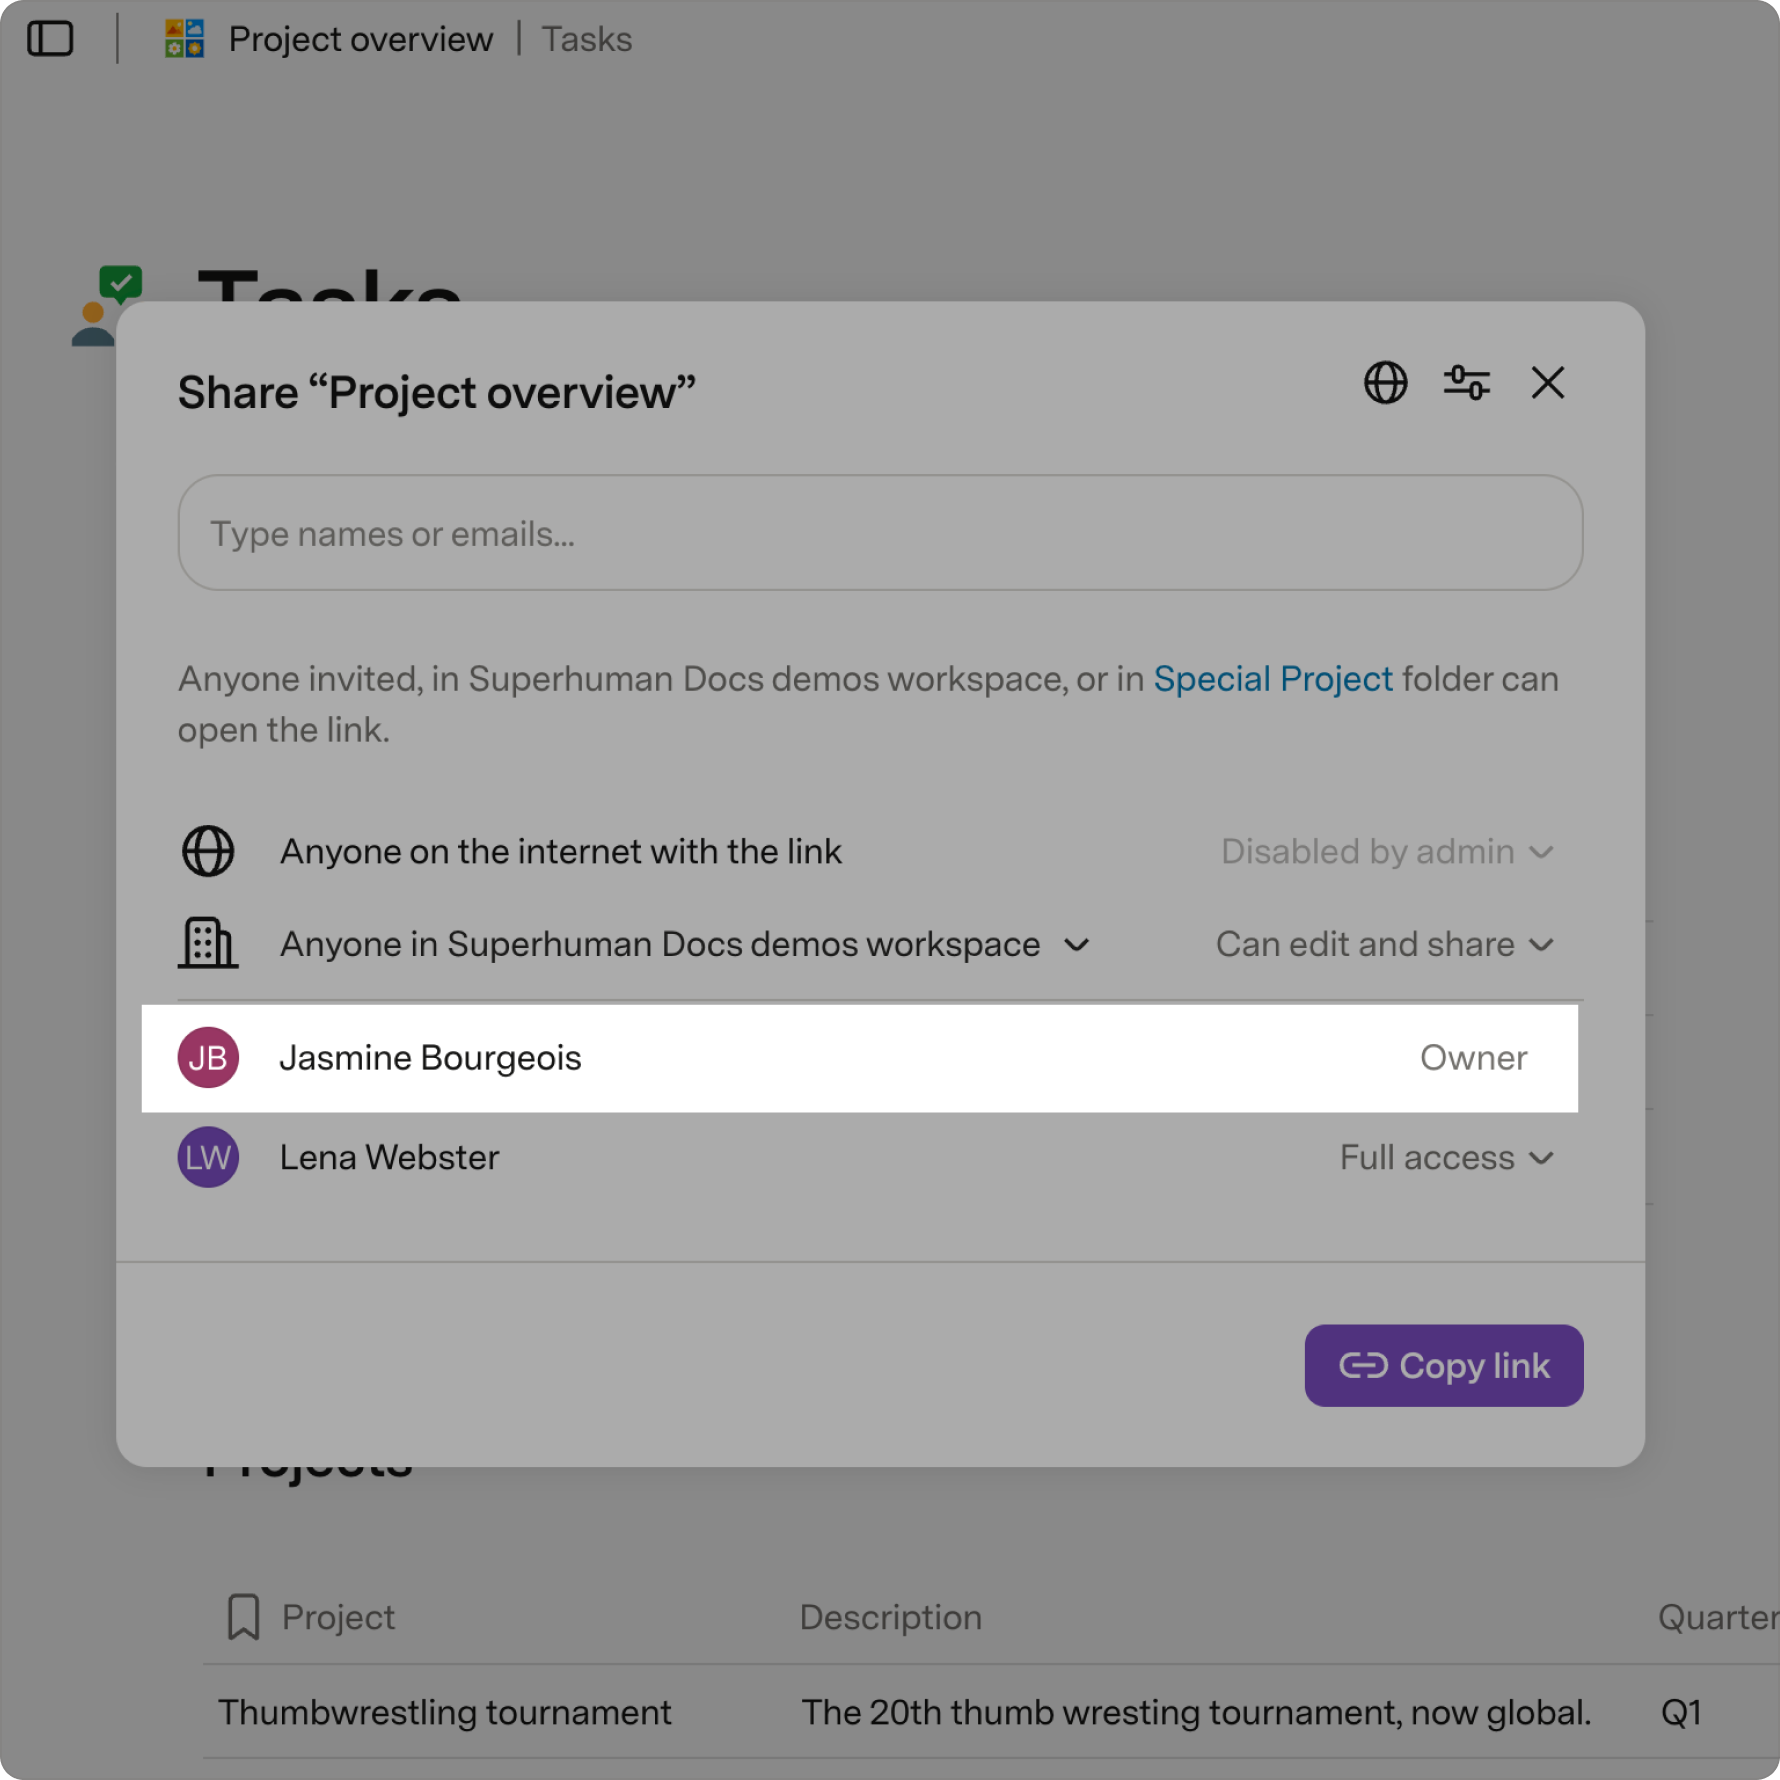The height and width of the screenshot is (1780, 1780).
Task: Toggle the sidebar panel icon
Action: 50,39
